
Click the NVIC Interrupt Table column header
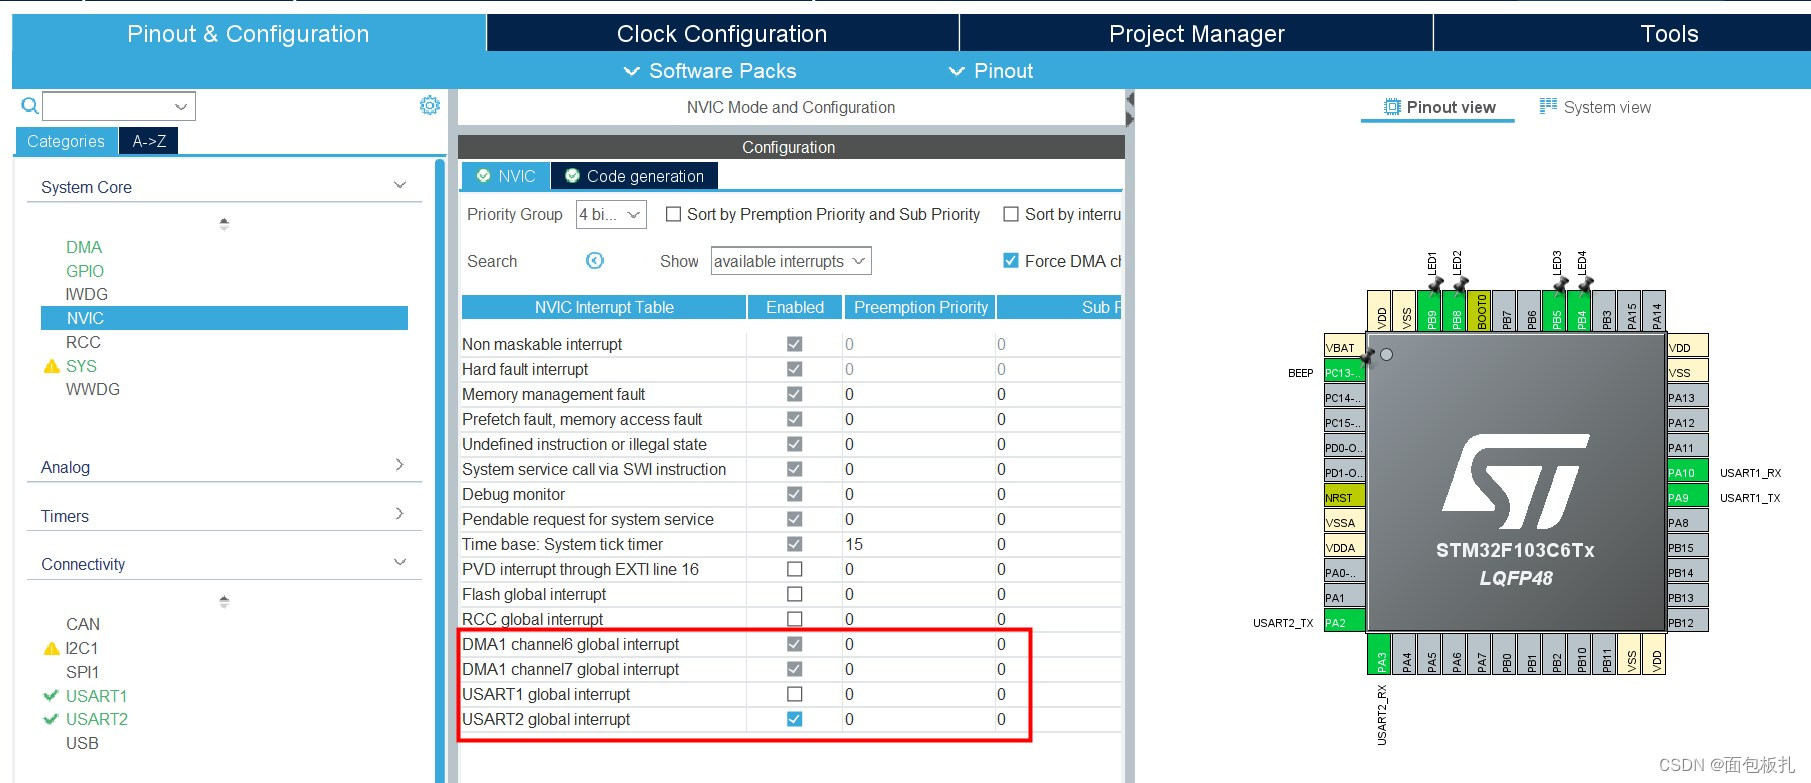pos(604,307)
